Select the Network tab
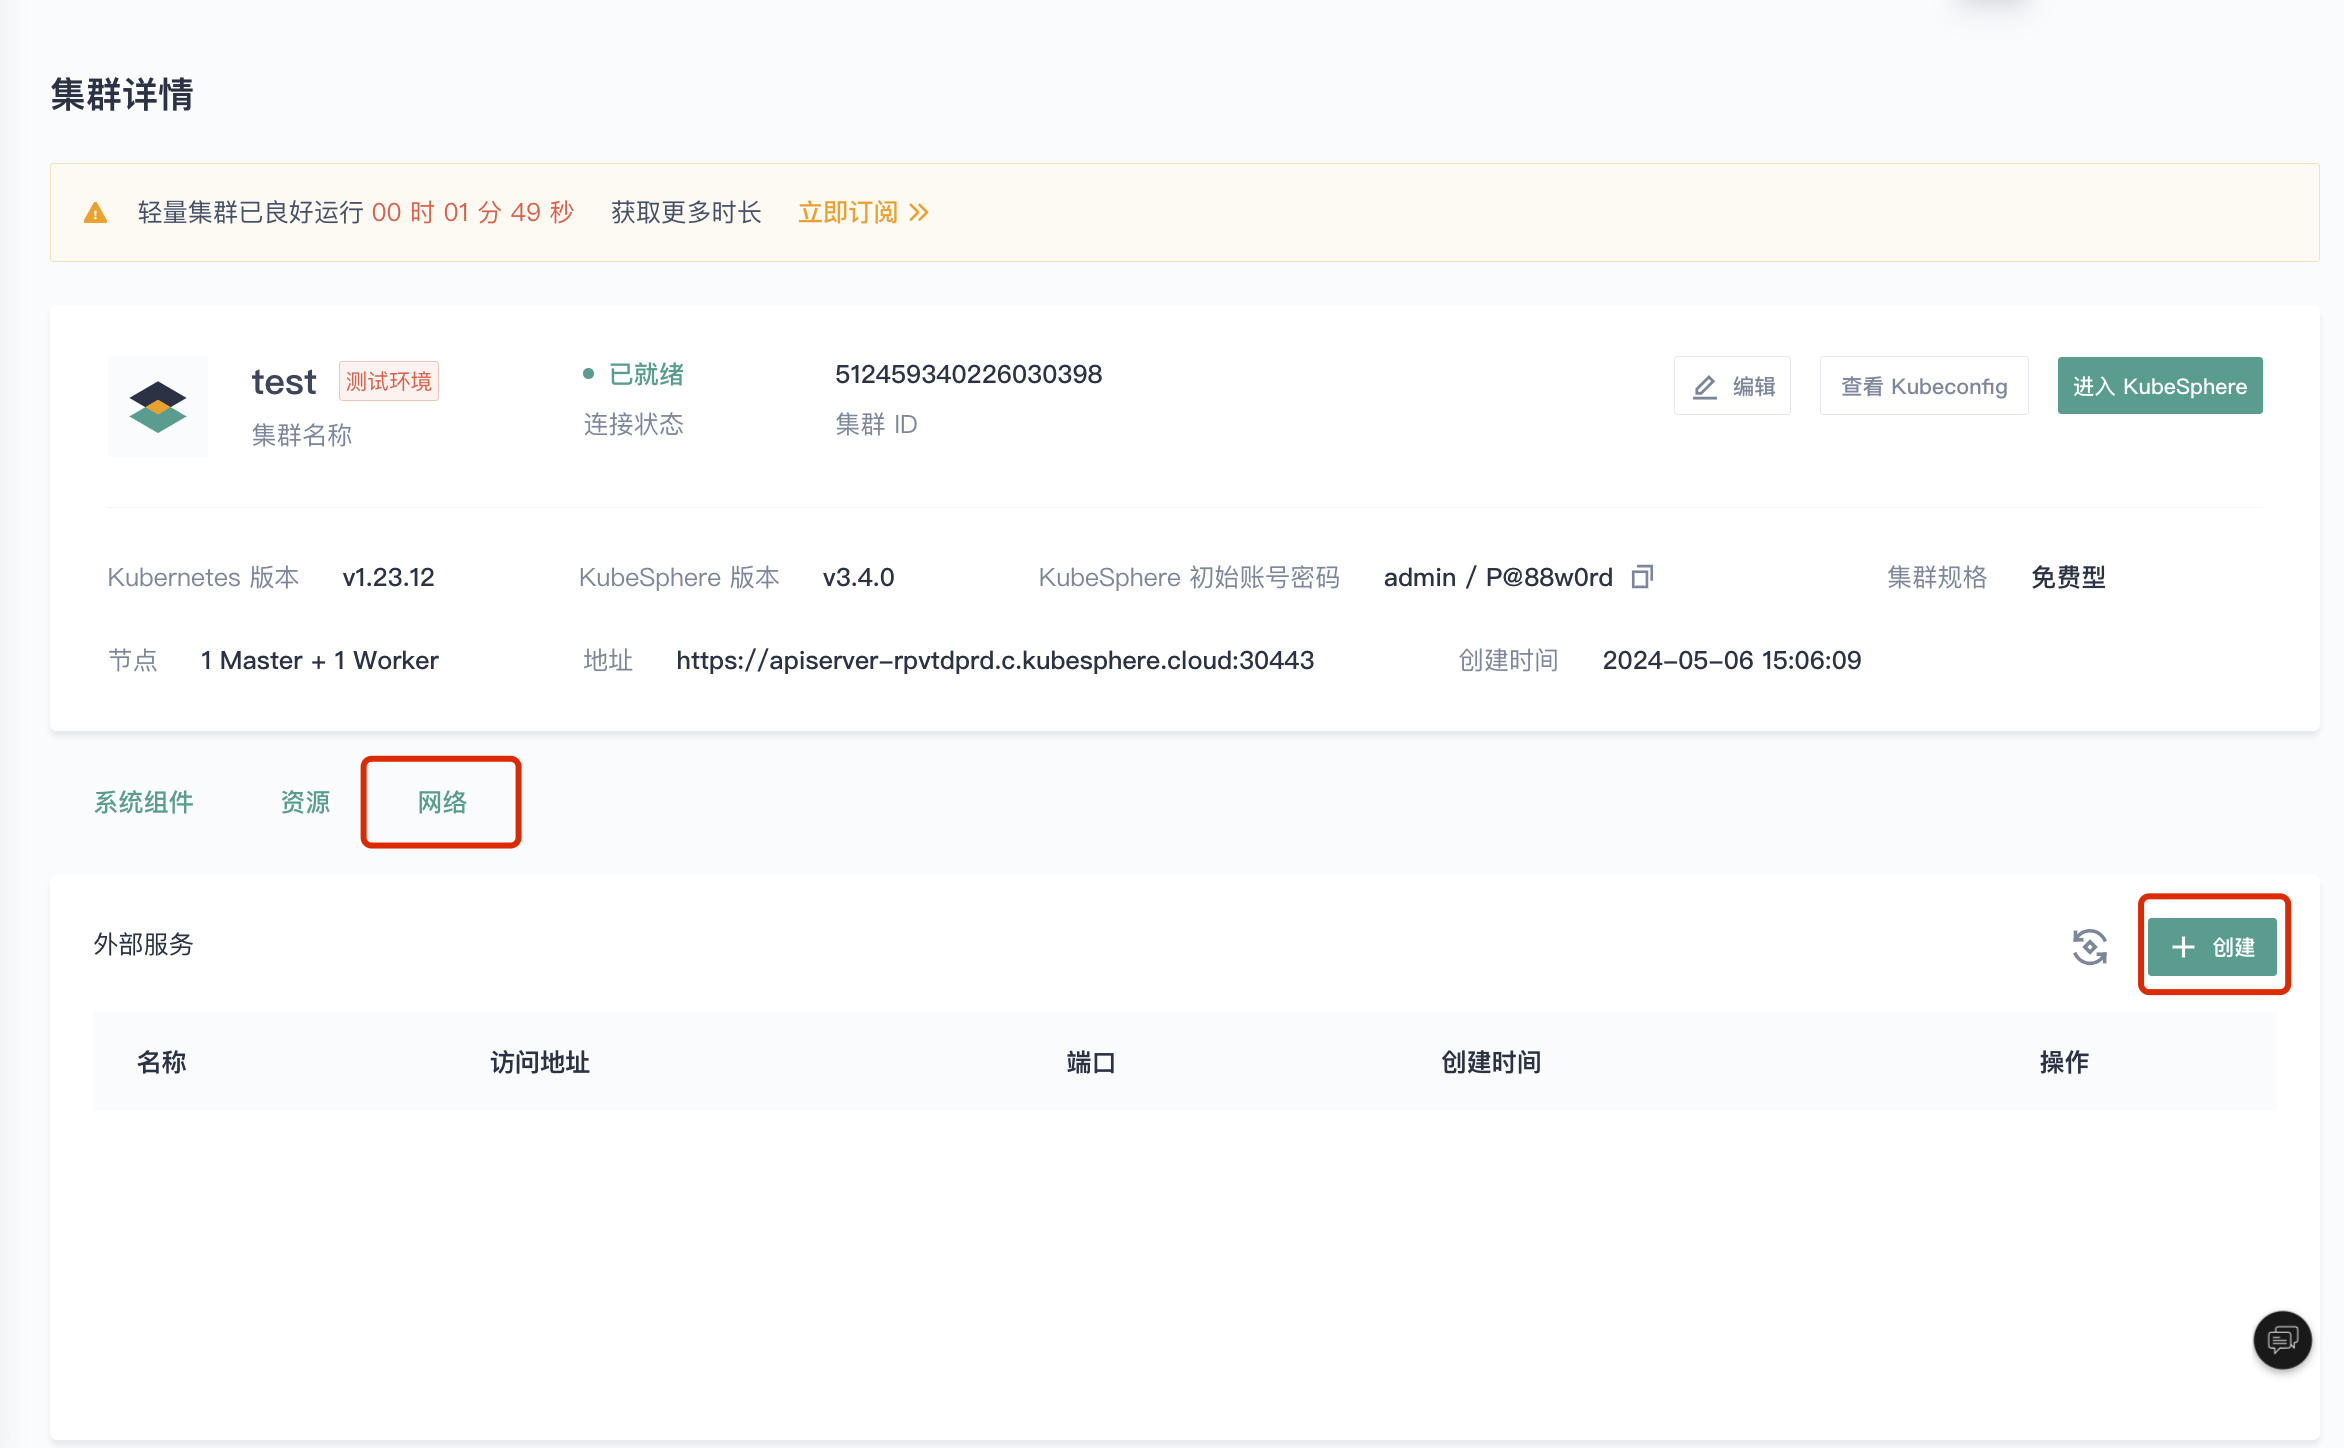This screenshot has width=2344, height=1448. (x=442, y=802)
